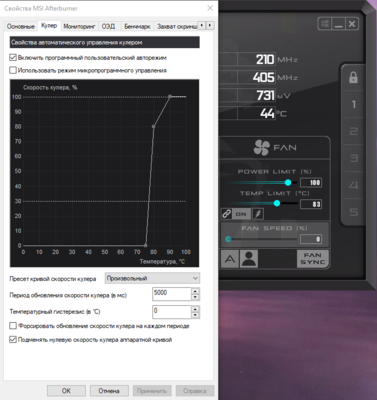Toggle the software user-defined auto mode checkbox

tap(13, 58)
